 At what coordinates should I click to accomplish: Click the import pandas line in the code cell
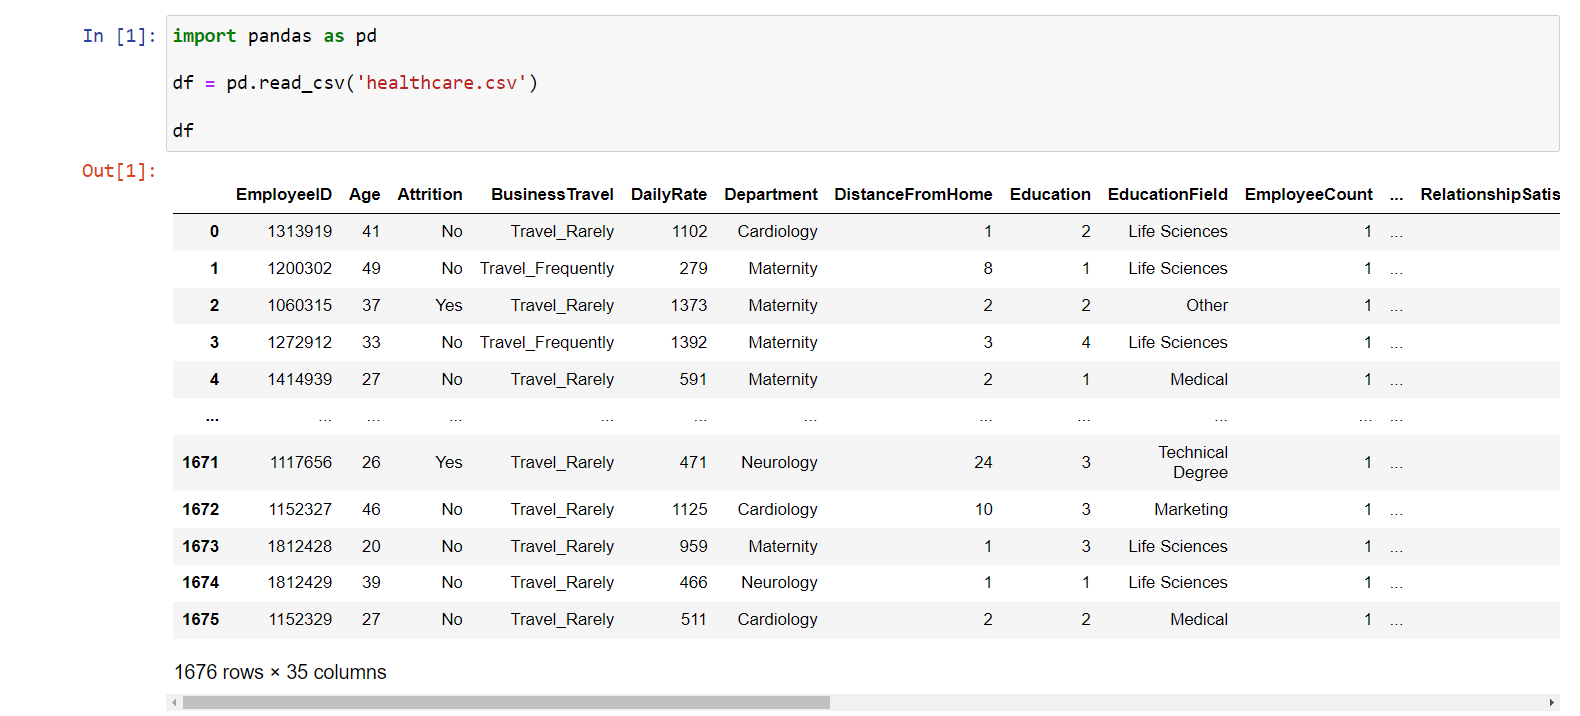pyautogui.click(x=274, y=36)
